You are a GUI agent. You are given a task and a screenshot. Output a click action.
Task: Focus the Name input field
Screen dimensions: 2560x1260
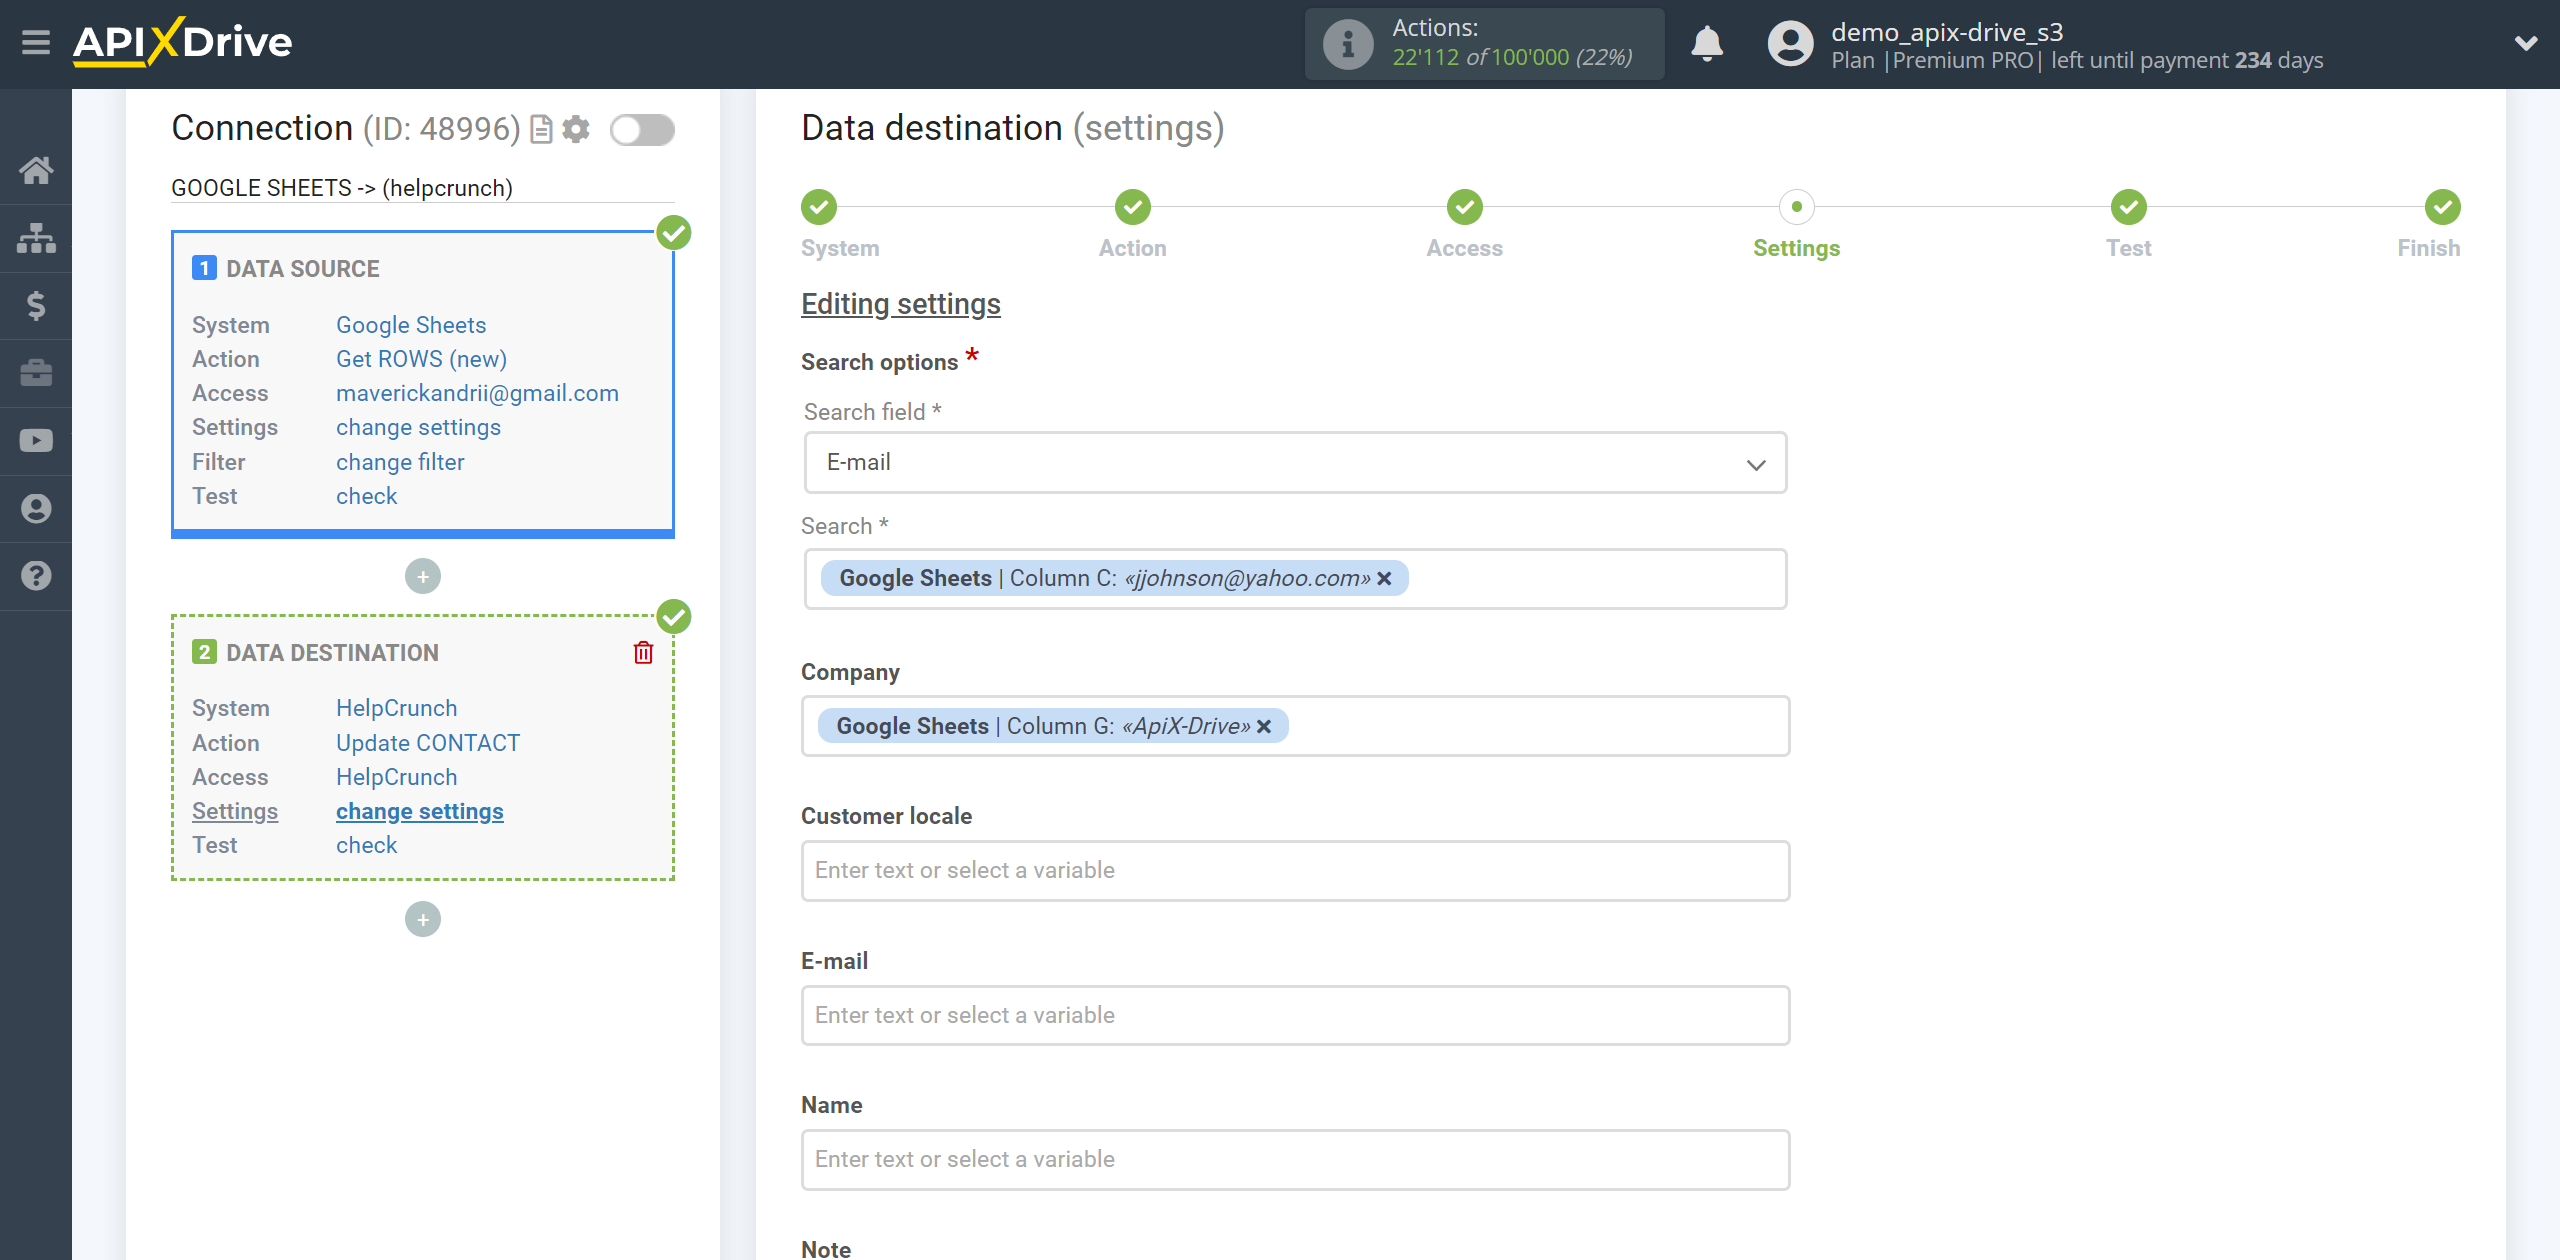tap(1295, 1160)
